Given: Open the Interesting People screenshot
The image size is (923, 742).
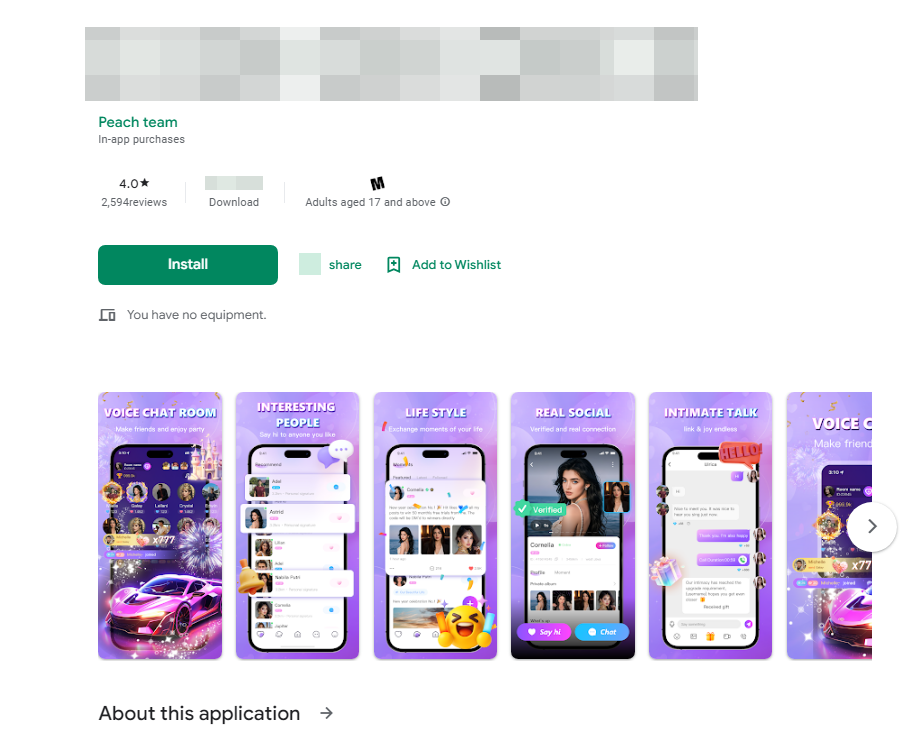Looking at the screenshot, I should click(297, 525).
